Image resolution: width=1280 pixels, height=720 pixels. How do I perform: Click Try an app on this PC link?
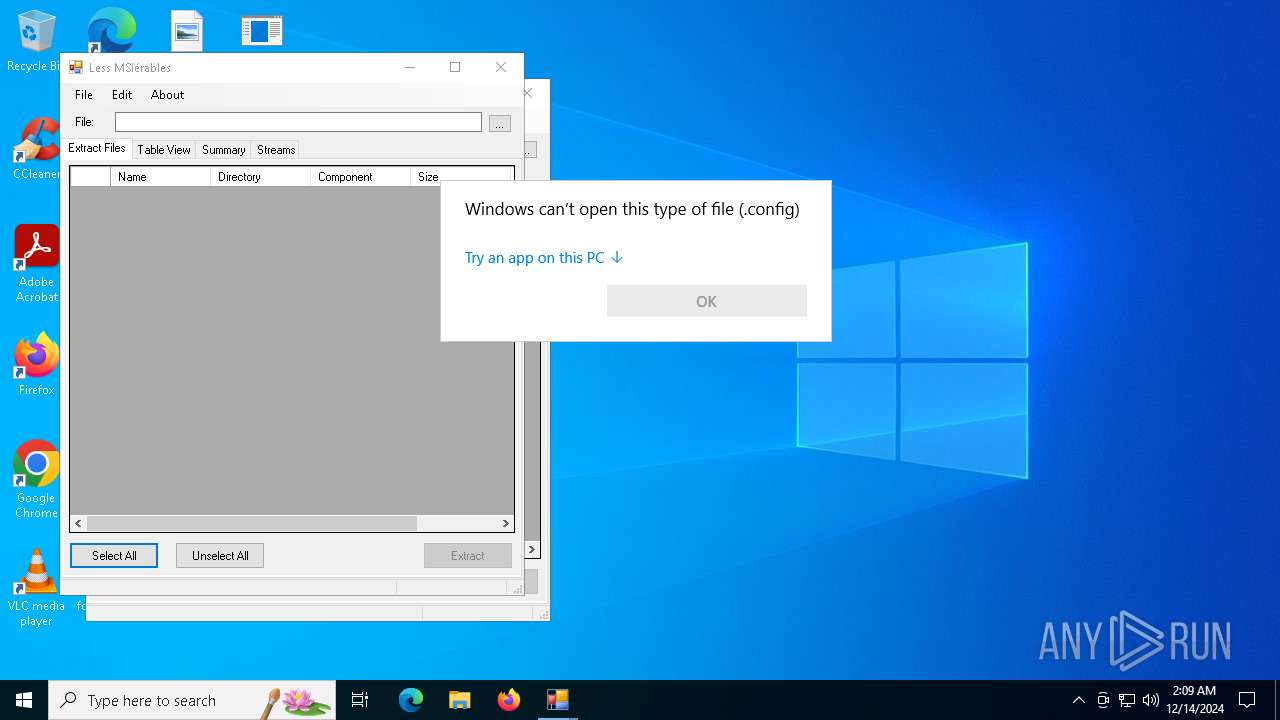click(544, 258)
